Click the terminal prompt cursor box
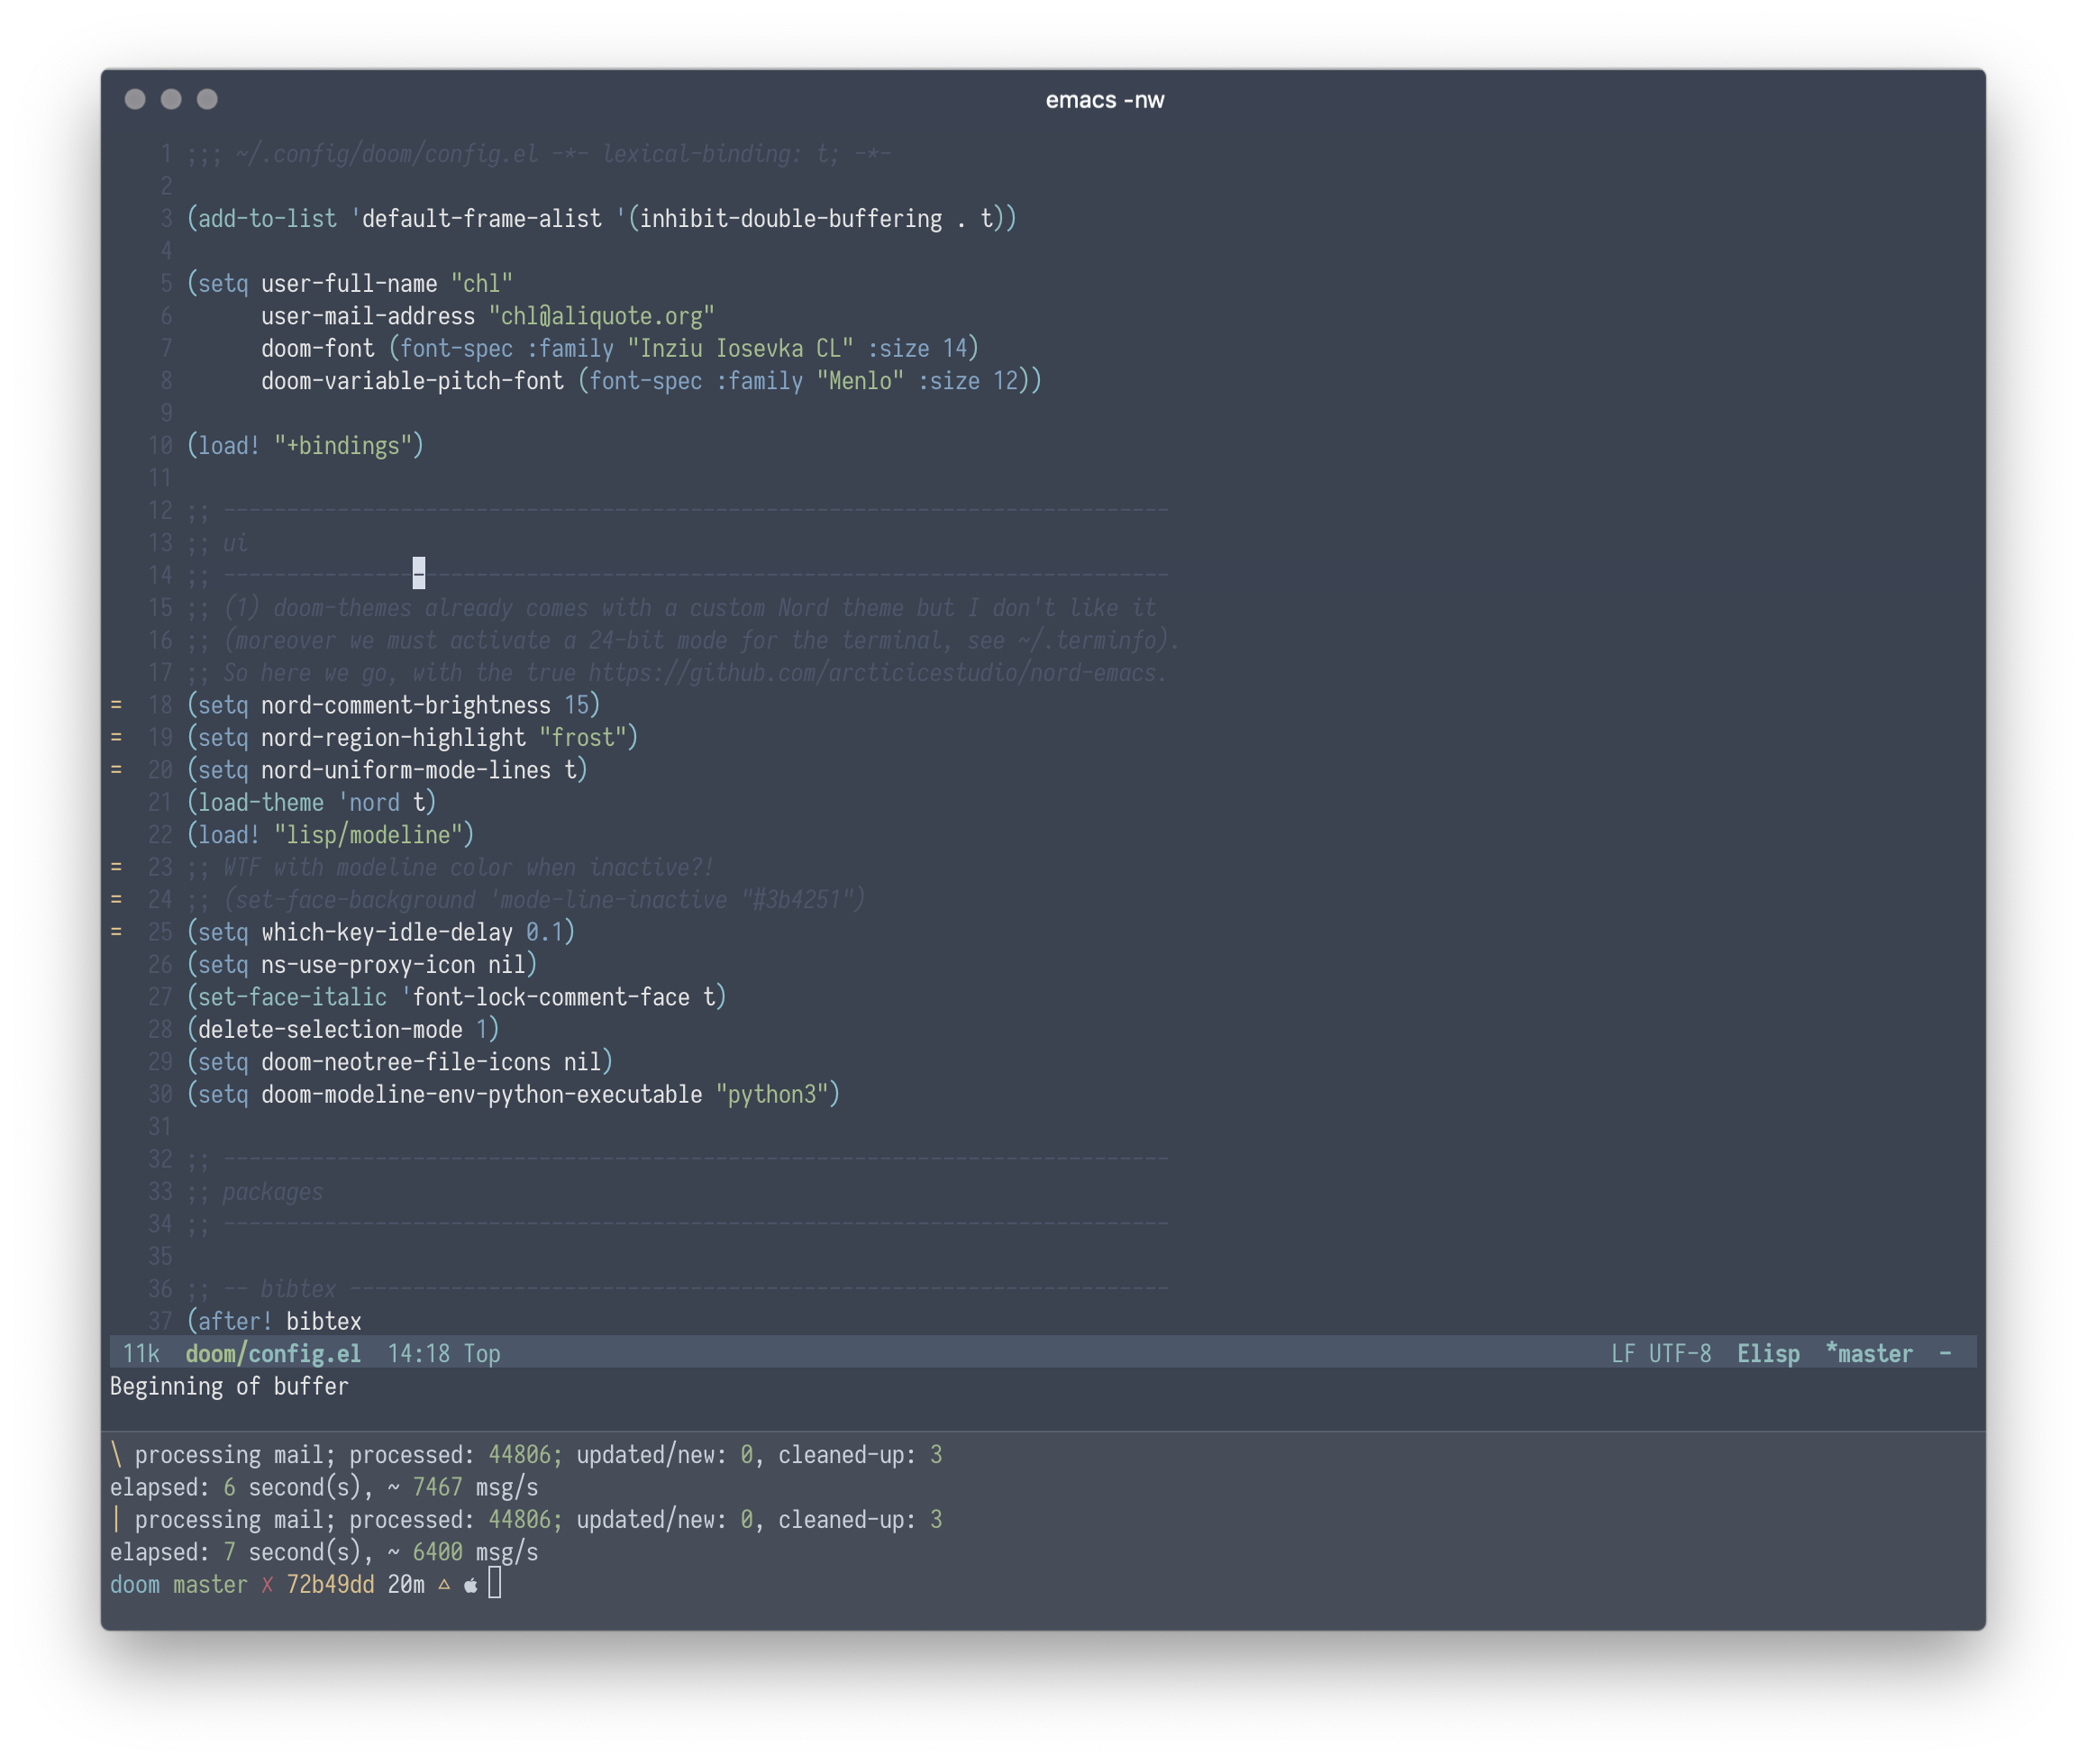2087x1764 pixels. click(x=494, y=1584)
